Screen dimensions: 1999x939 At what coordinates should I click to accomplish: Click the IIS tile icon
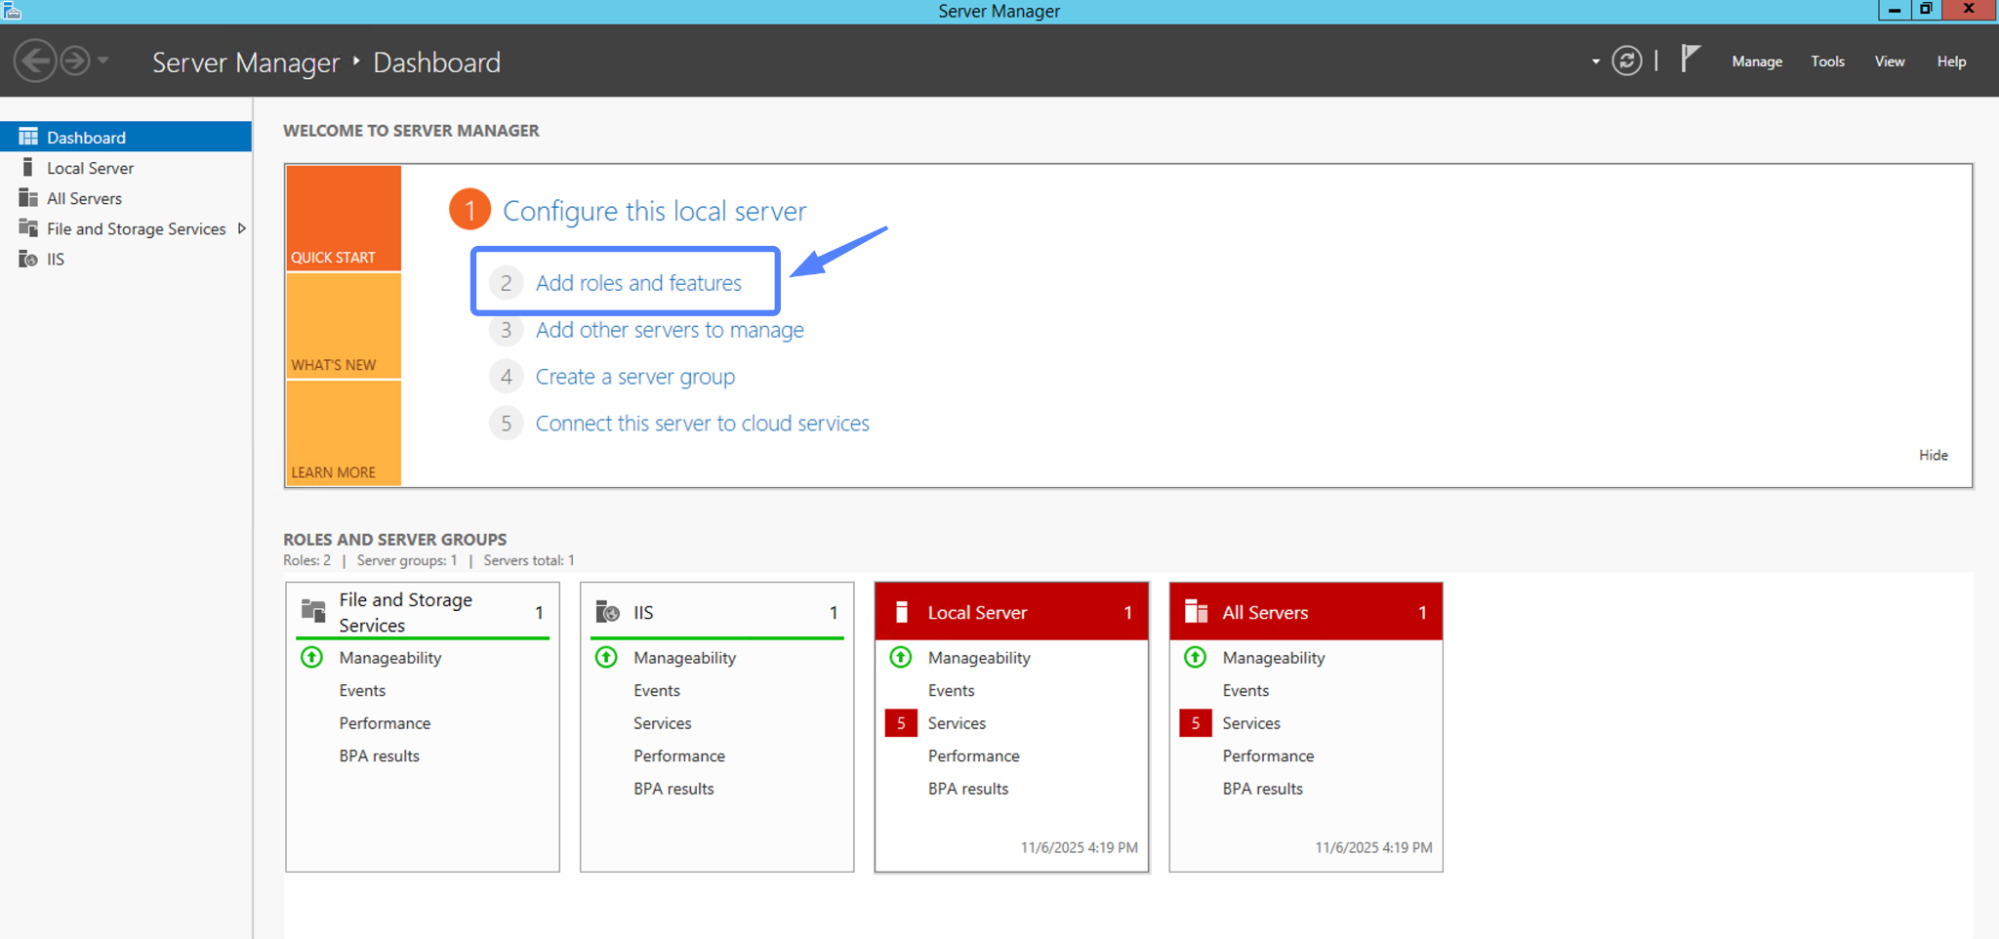coord(607,612)
